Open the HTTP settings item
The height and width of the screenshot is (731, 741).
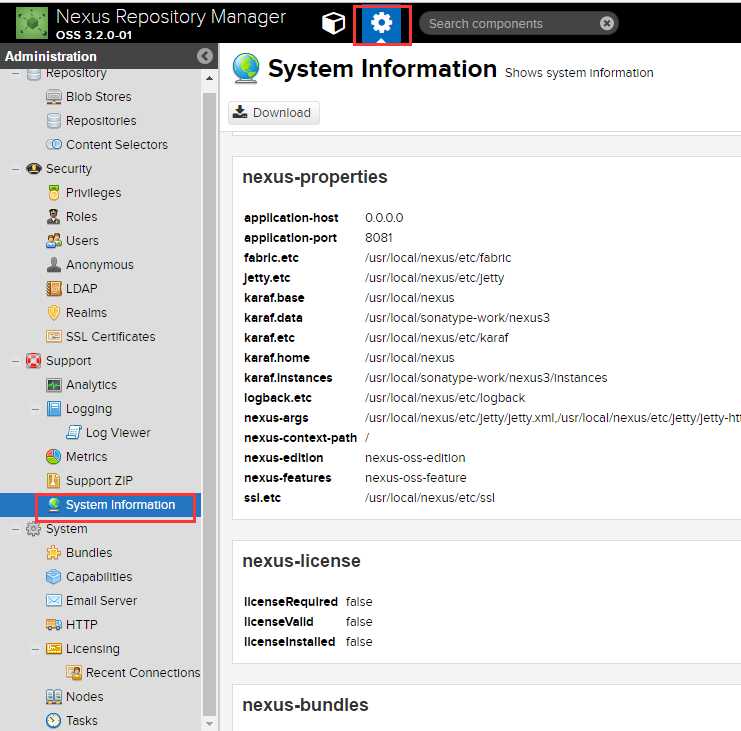tap(81, 625)
